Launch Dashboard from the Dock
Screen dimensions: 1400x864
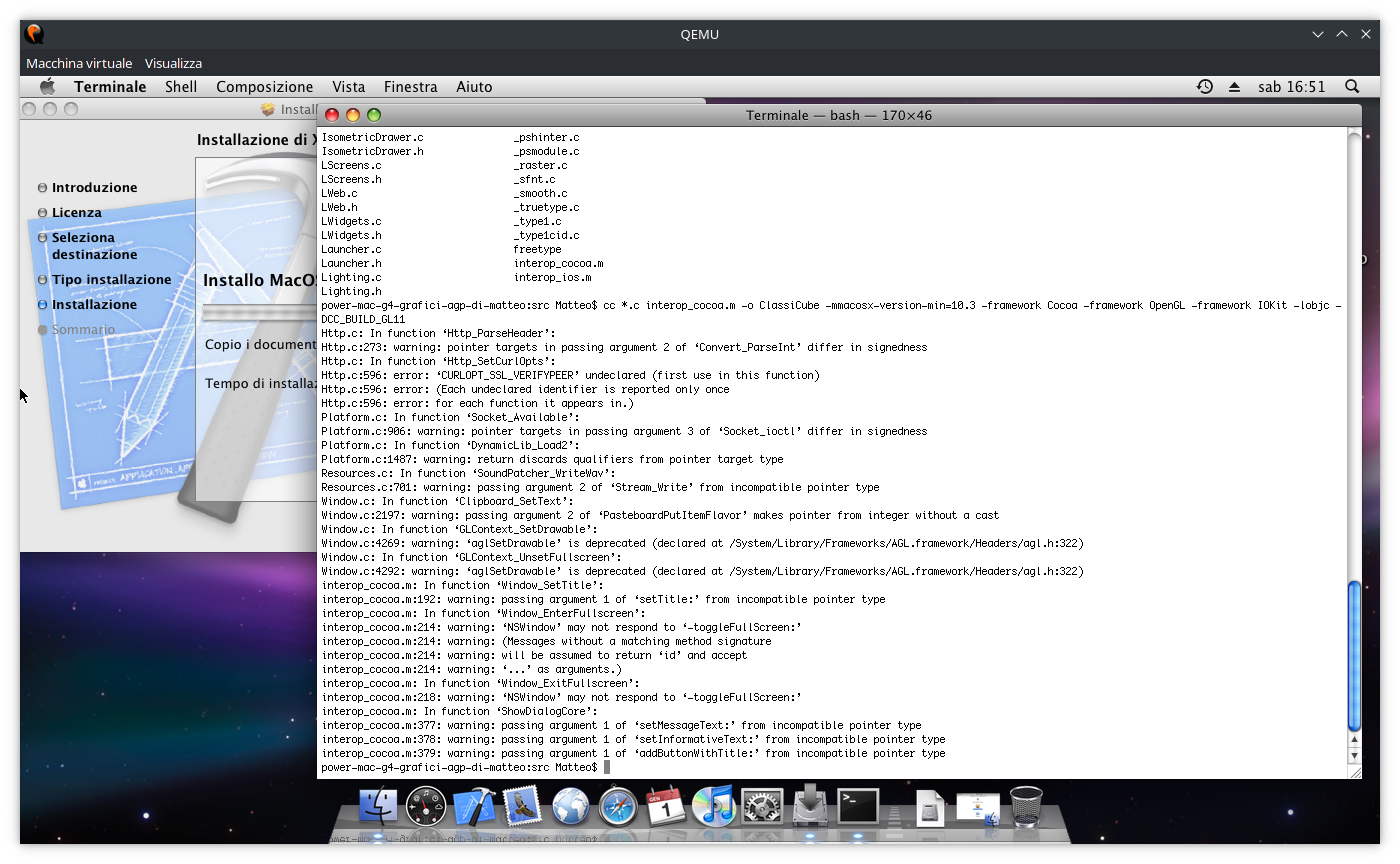(426, 805)
